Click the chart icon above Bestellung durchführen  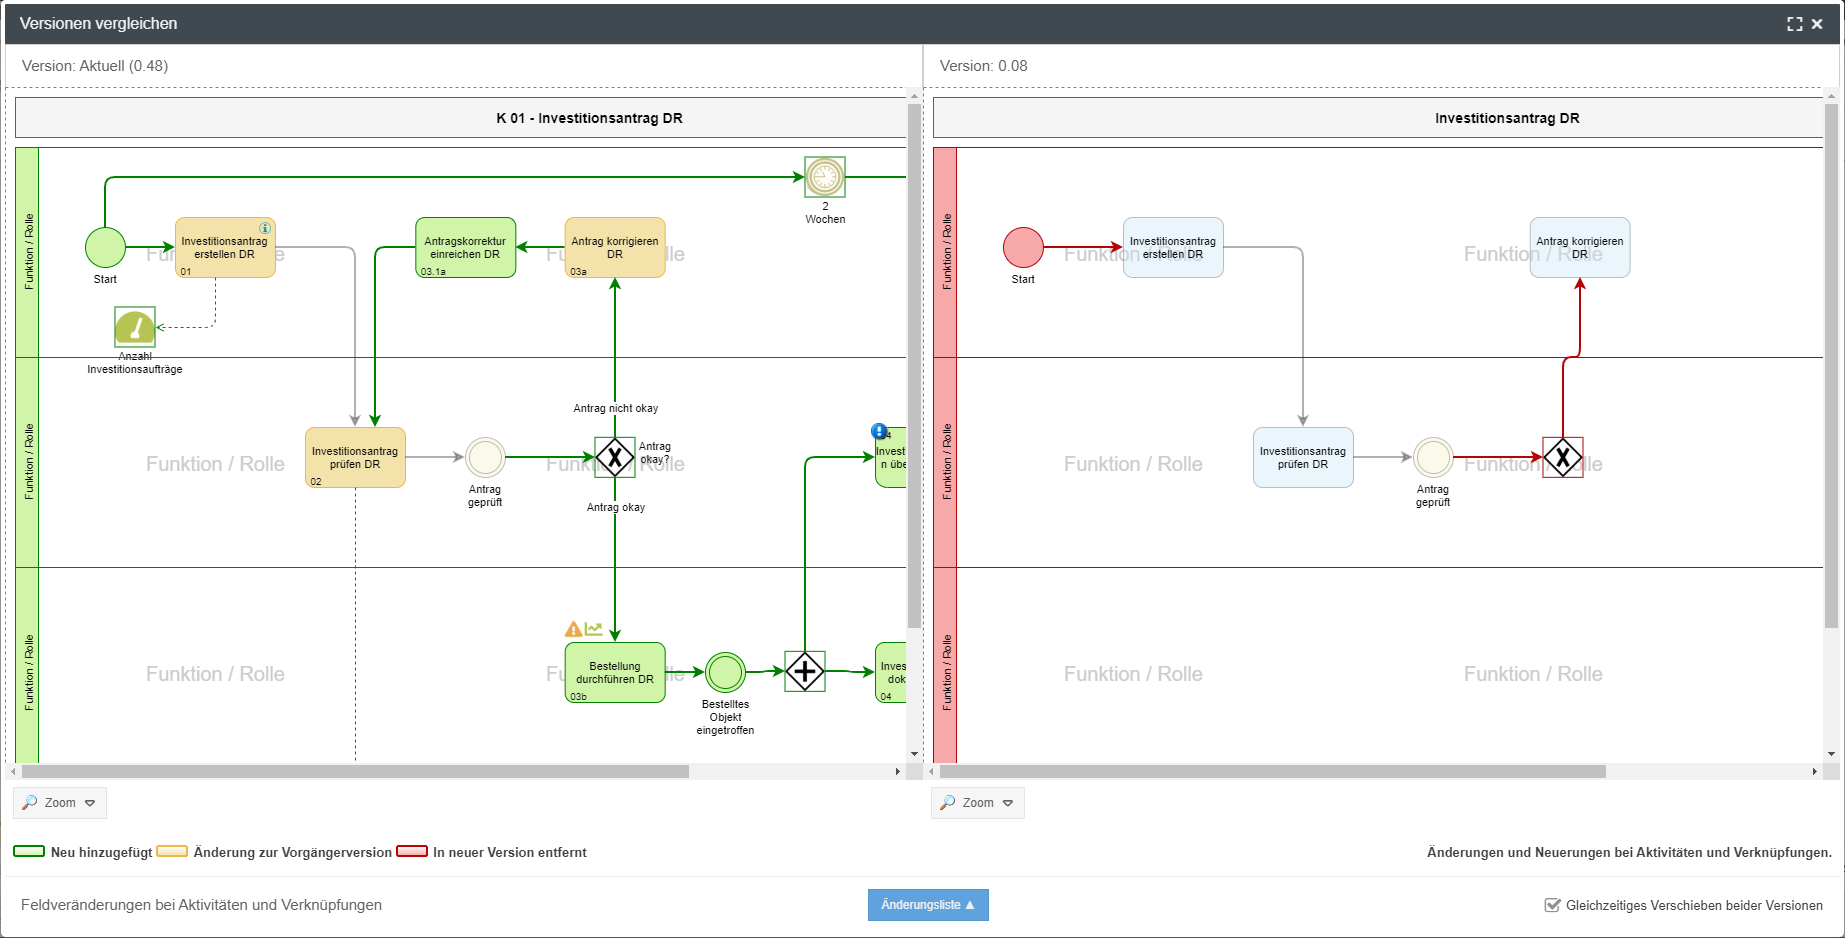tap(594, 629)
